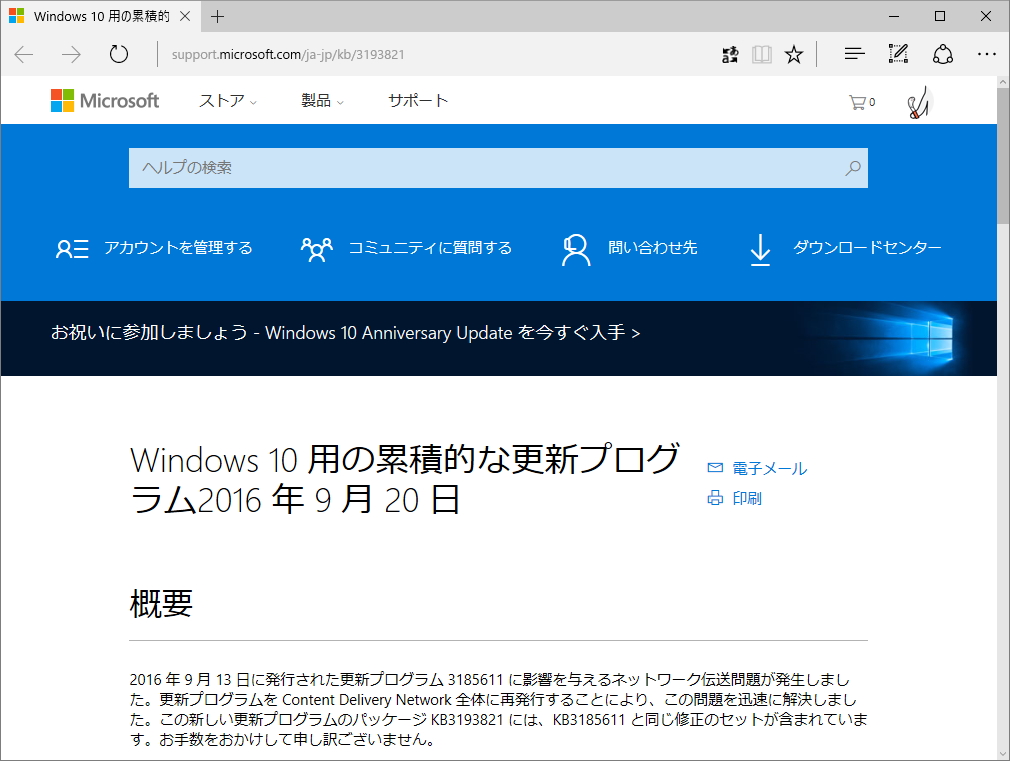1010x761 pixels.
Task: Click the user account avatar
Action: [919, 102]
